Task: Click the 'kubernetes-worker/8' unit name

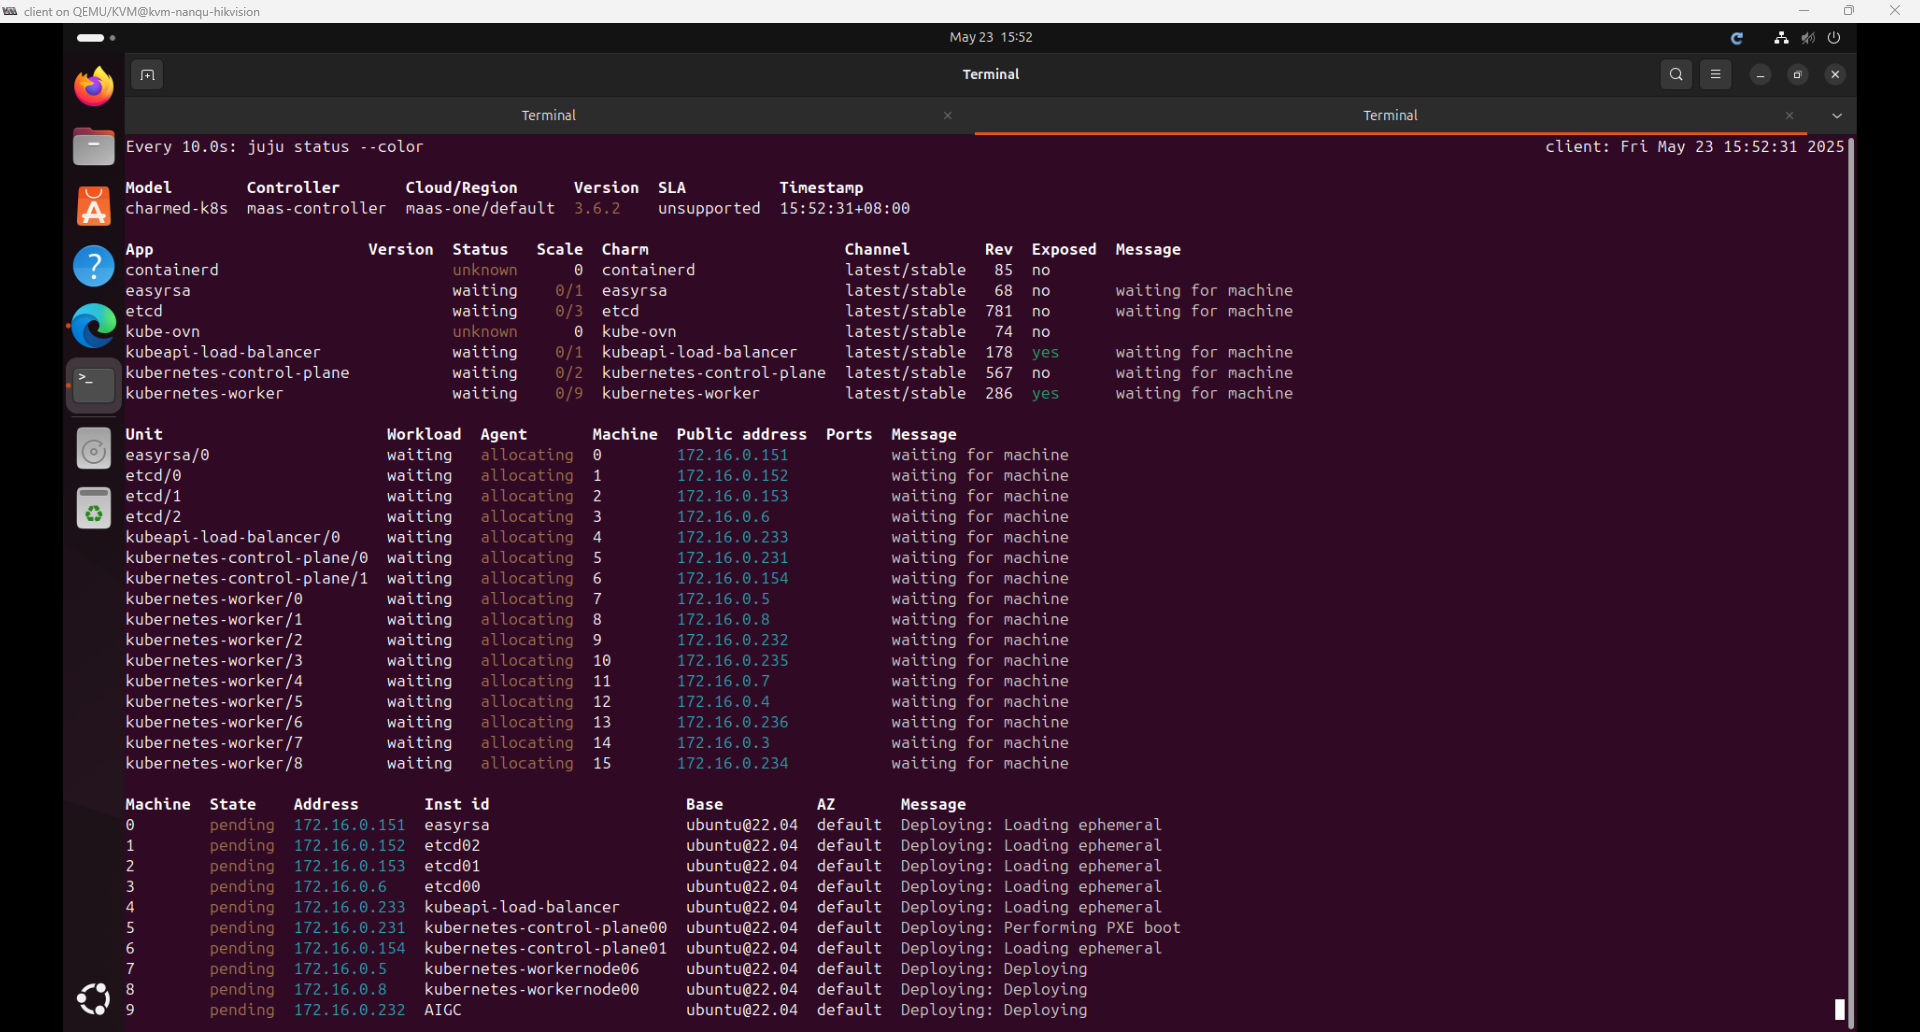Action: coord(214,764)
